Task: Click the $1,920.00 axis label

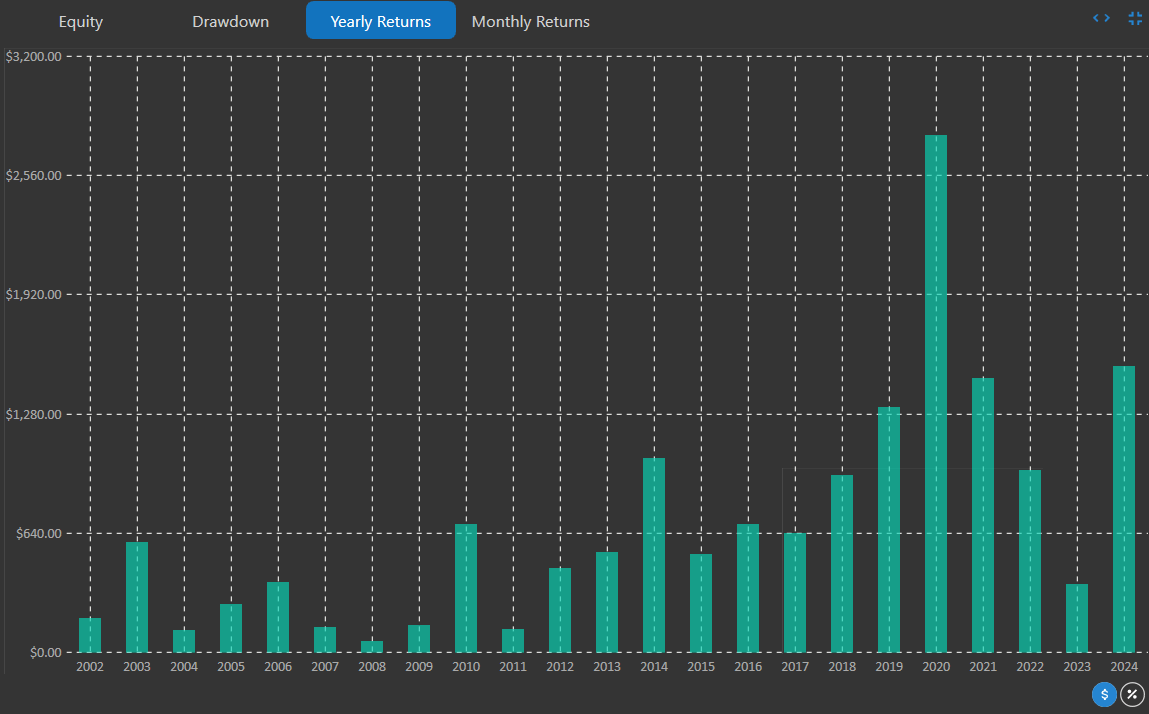Action: pyautogui.click(x=34, y=295)
